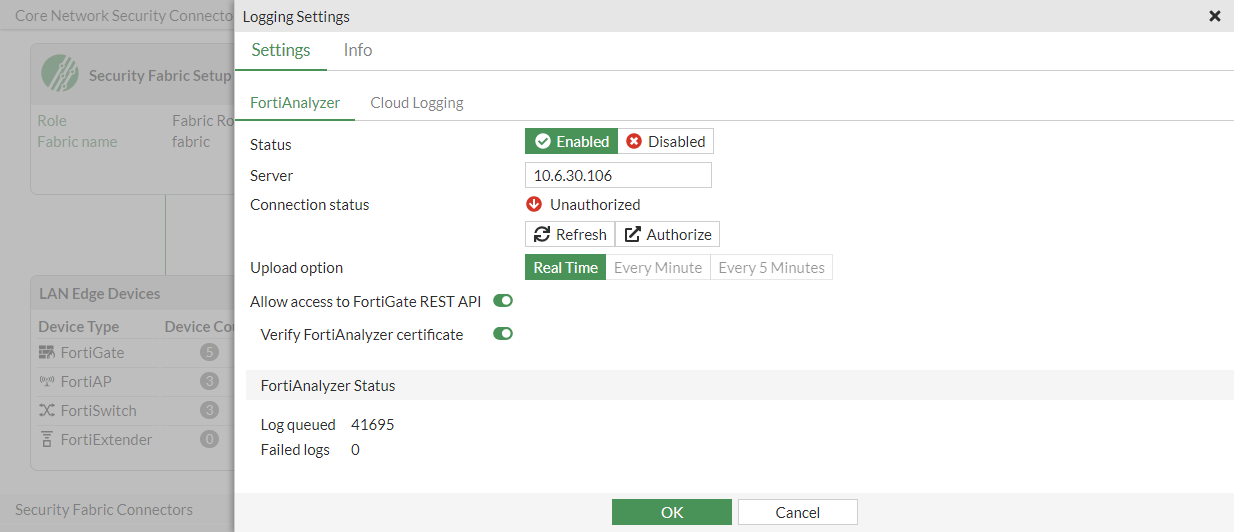Click the FortiGate count badge showing 5
1234x532 pixels.
point(209,353)
